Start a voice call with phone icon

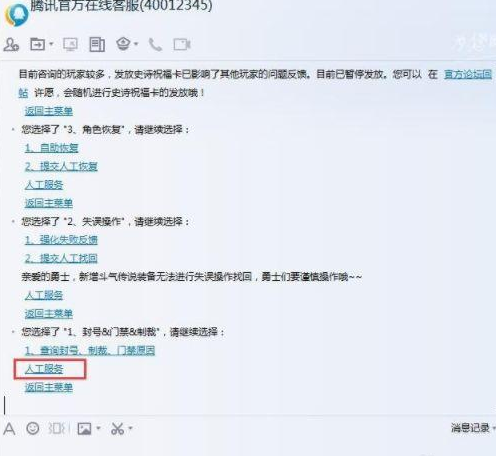point(155,44)
